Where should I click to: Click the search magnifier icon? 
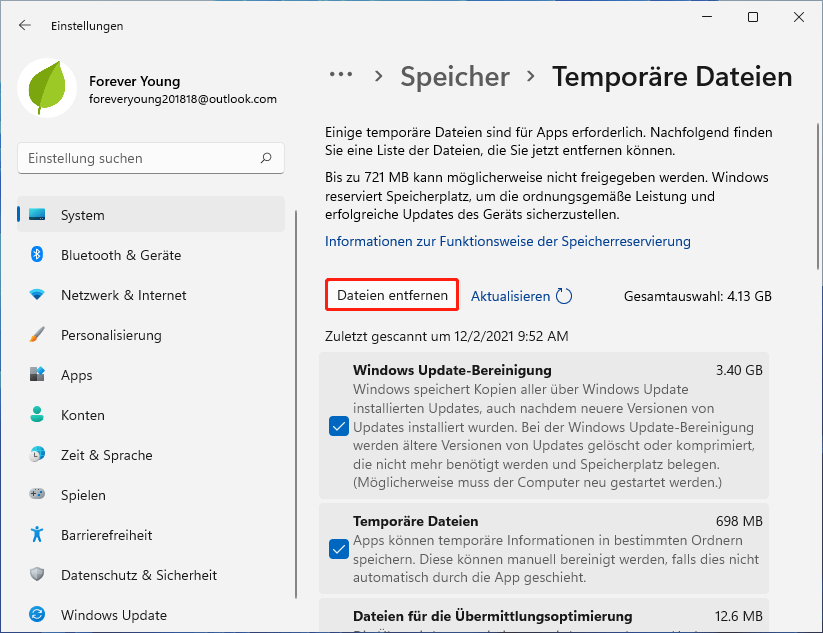[266, 157]
